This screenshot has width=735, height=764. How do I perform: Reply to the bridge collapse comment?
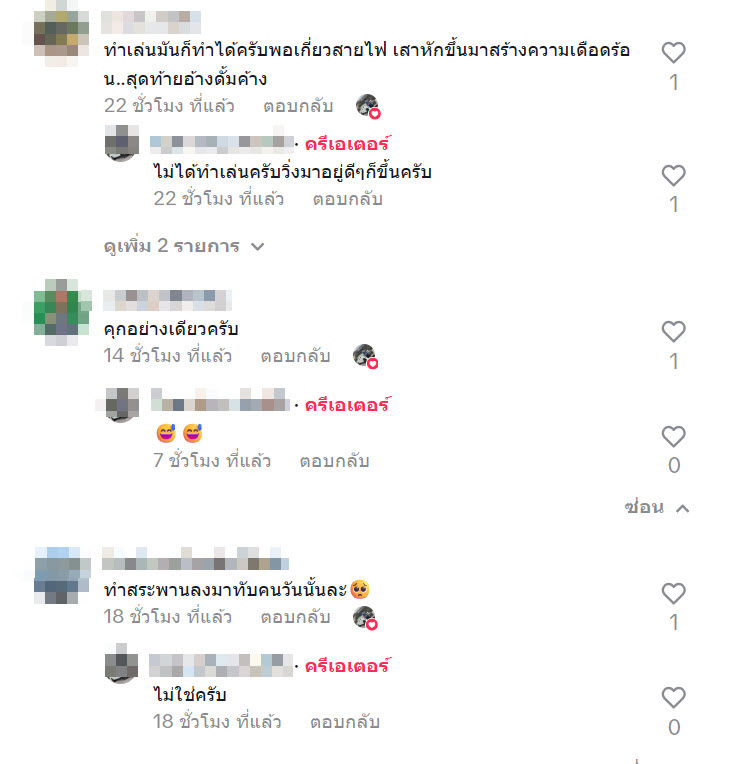(x=295, y=617)
